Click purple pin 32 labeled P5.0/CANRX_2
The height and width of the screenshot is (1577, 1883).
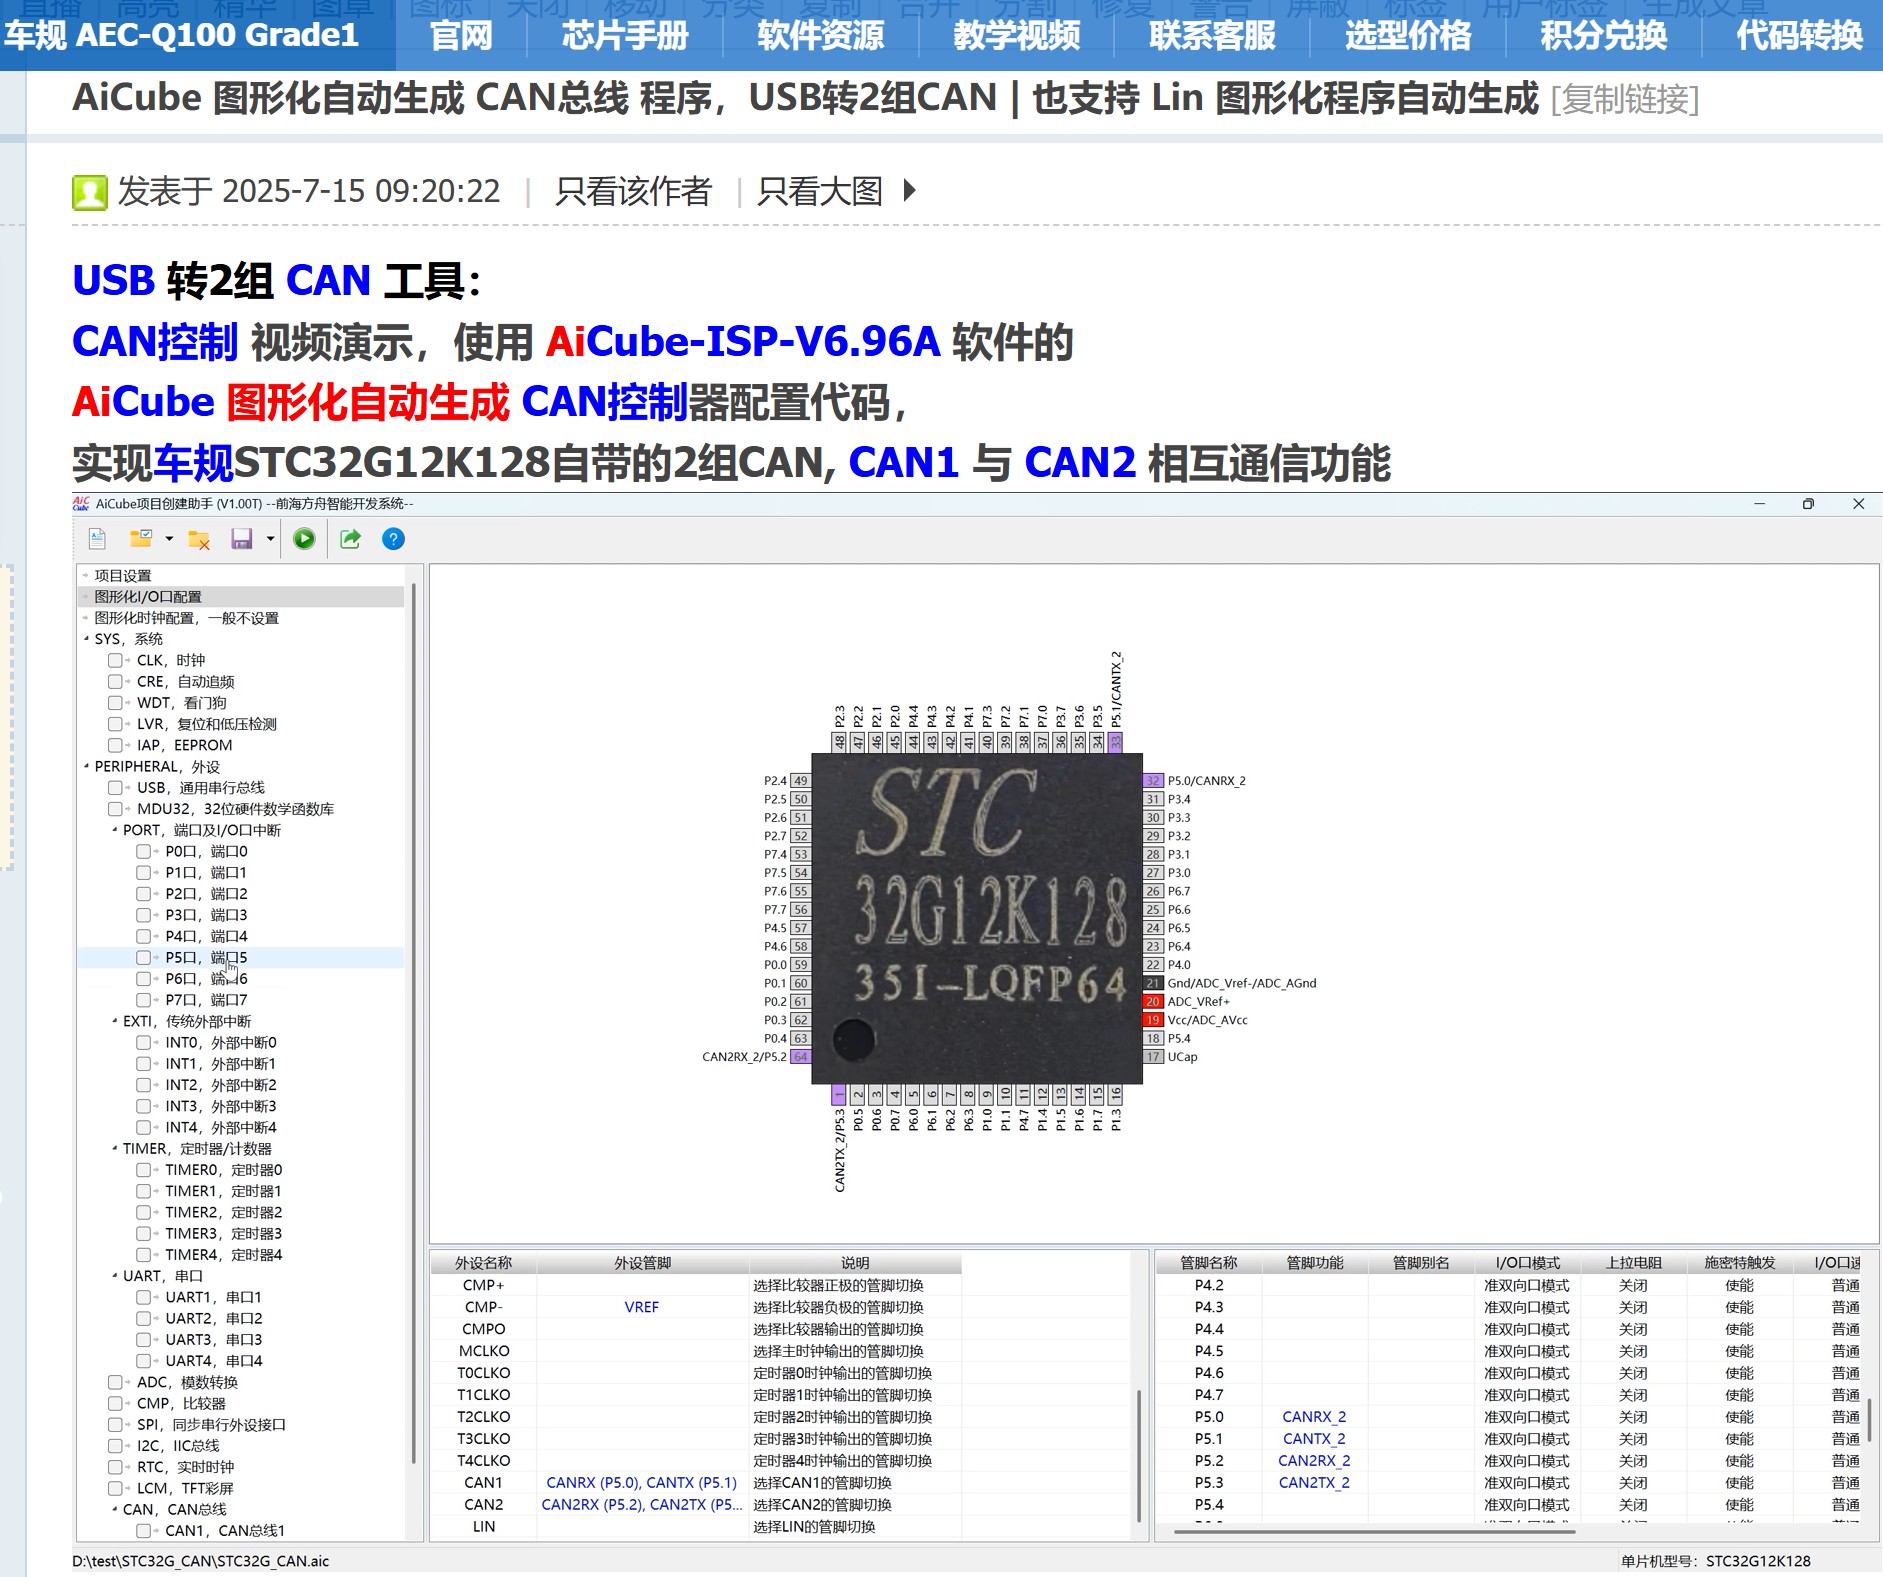pos(1153,781)
